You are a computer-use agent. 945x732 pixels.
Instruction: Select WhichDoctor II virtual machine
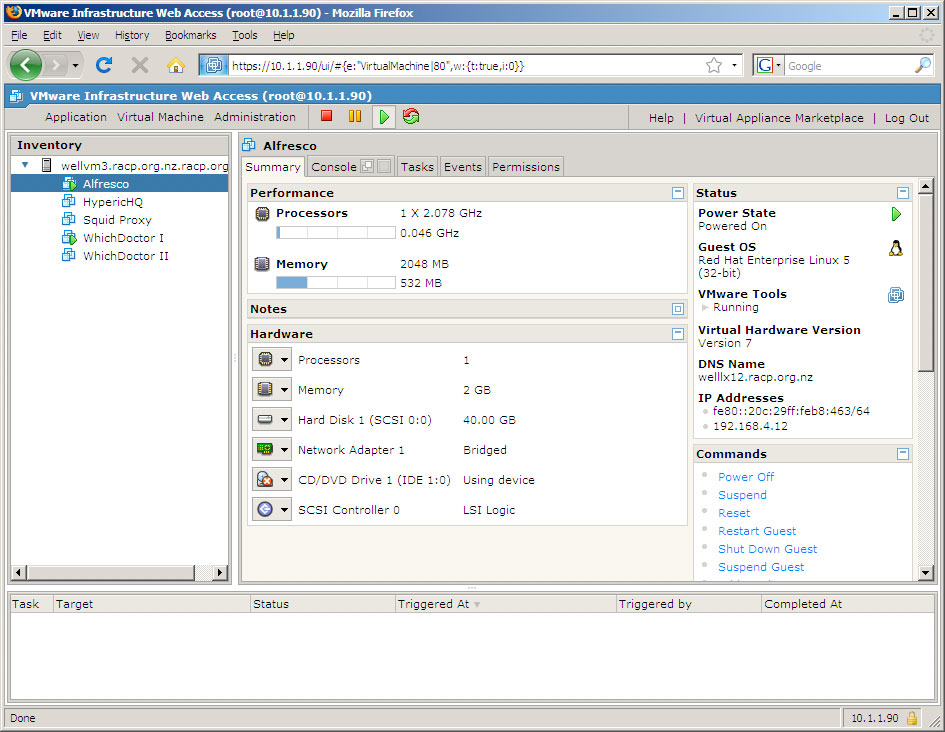[x=125, y=255]
